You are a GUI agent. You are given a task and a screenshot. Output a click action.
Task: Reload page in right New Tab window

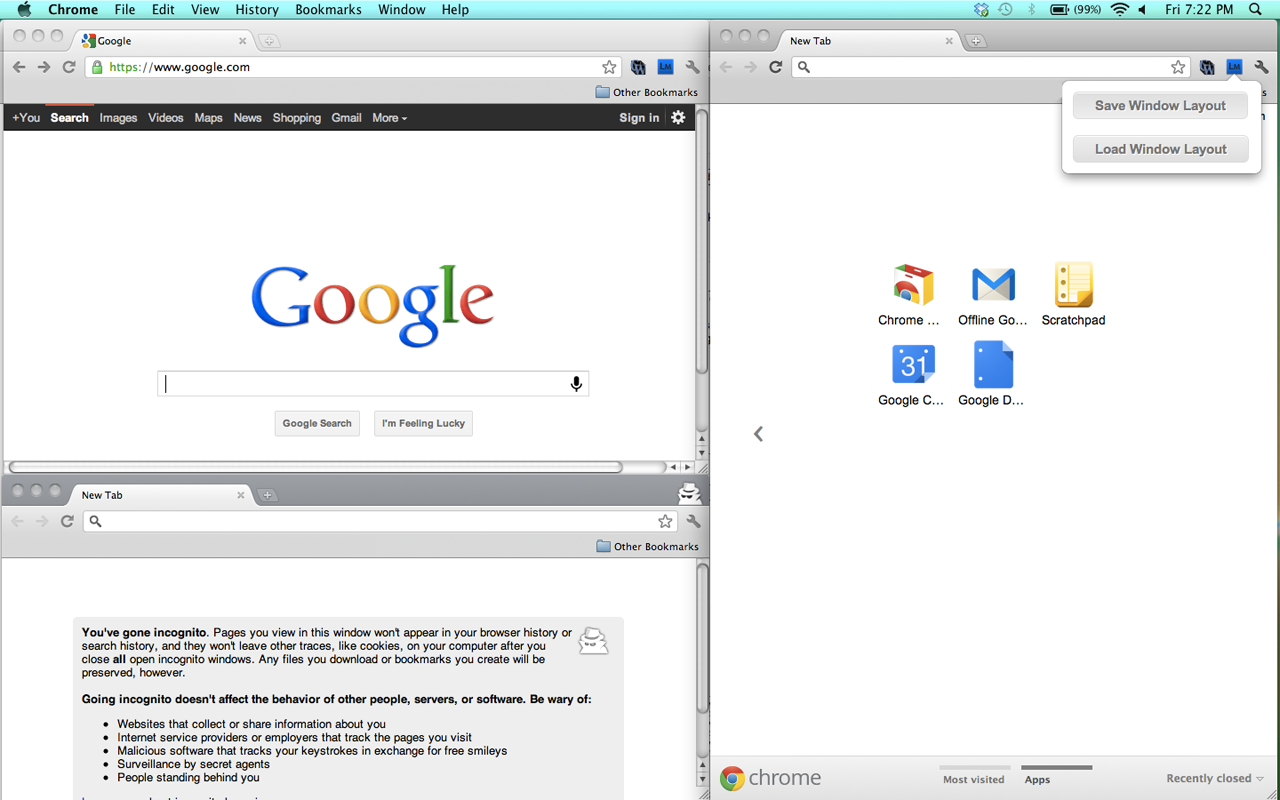775,67
